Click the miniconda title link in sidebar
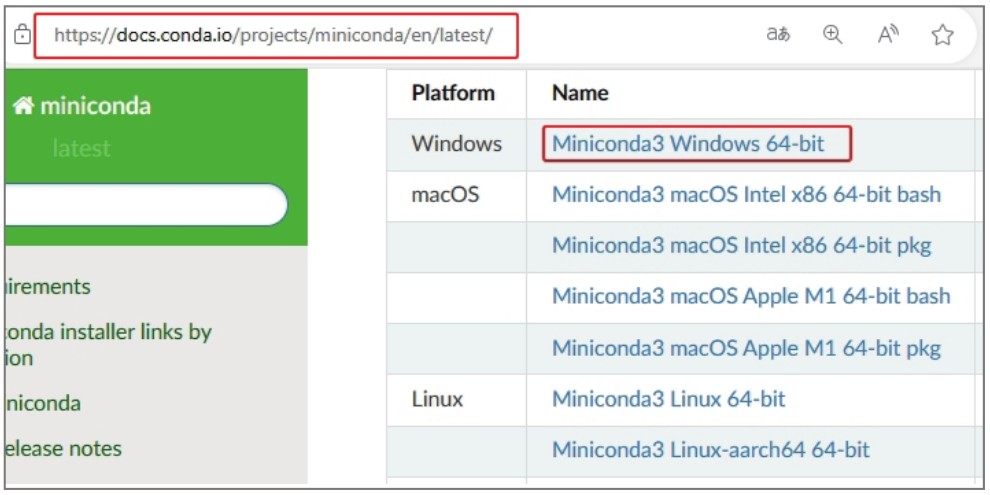 point(95,106)
